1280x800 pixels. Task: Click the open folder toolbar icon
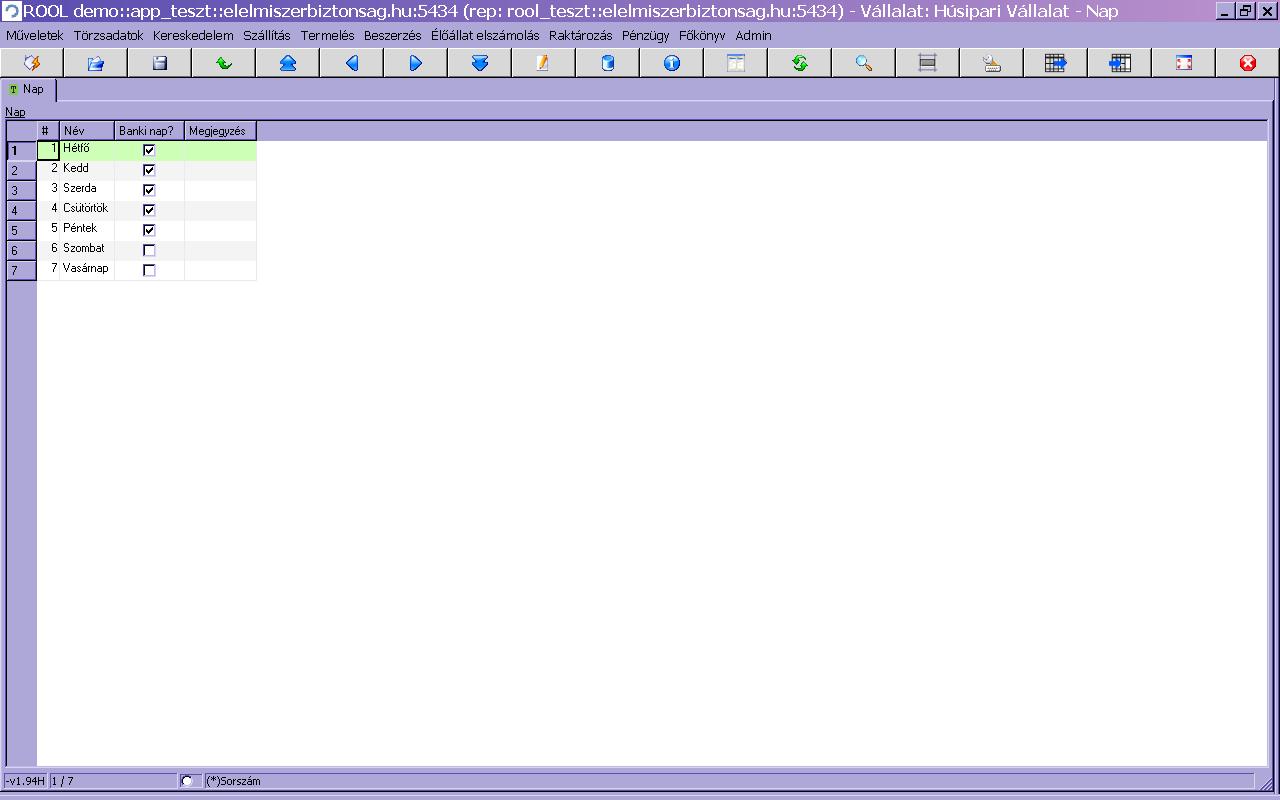point(96,63)
